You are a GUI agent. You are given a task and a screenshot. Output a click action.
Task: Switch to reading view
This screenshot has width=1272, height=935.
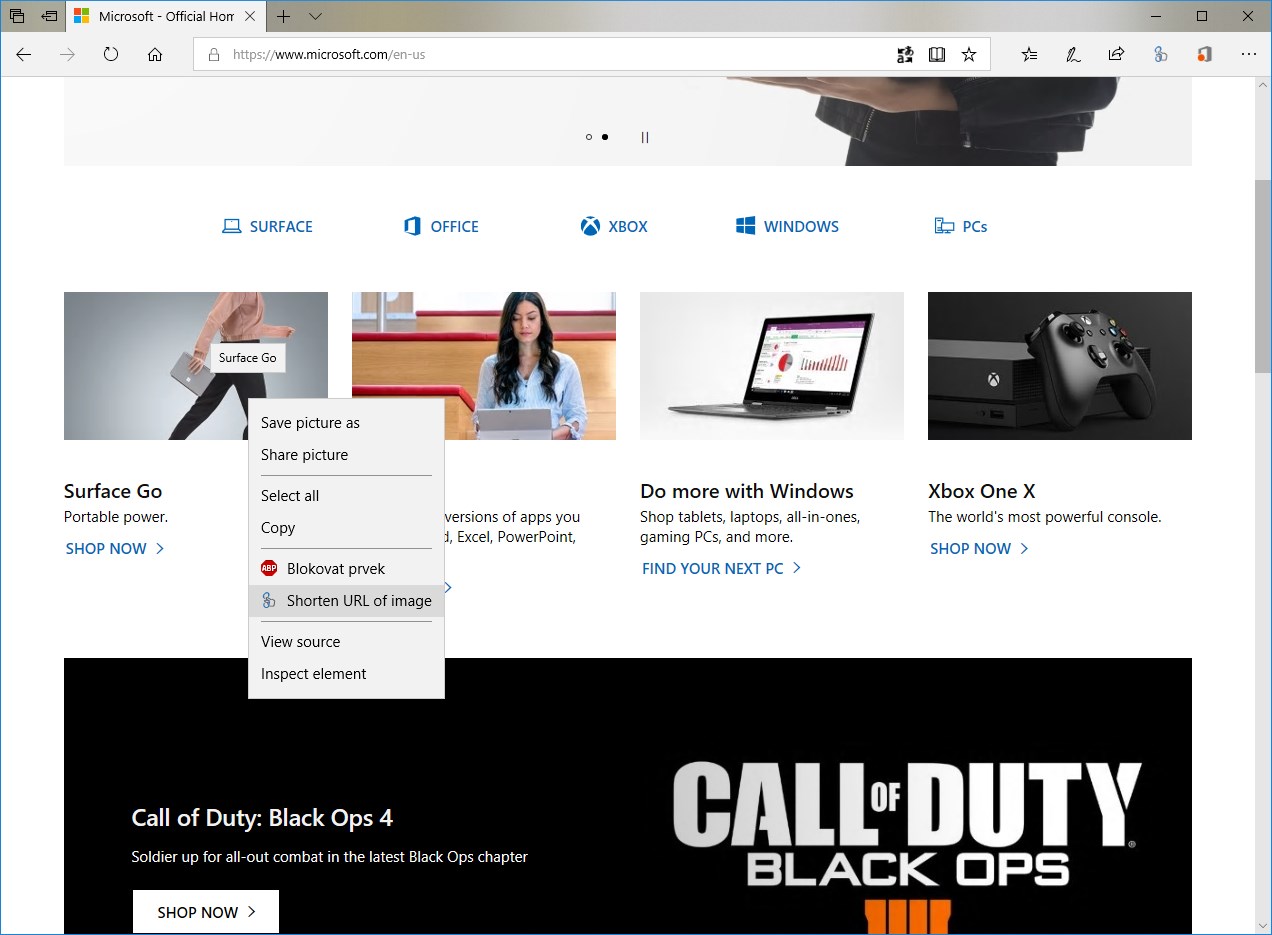[x=937, y=55]
